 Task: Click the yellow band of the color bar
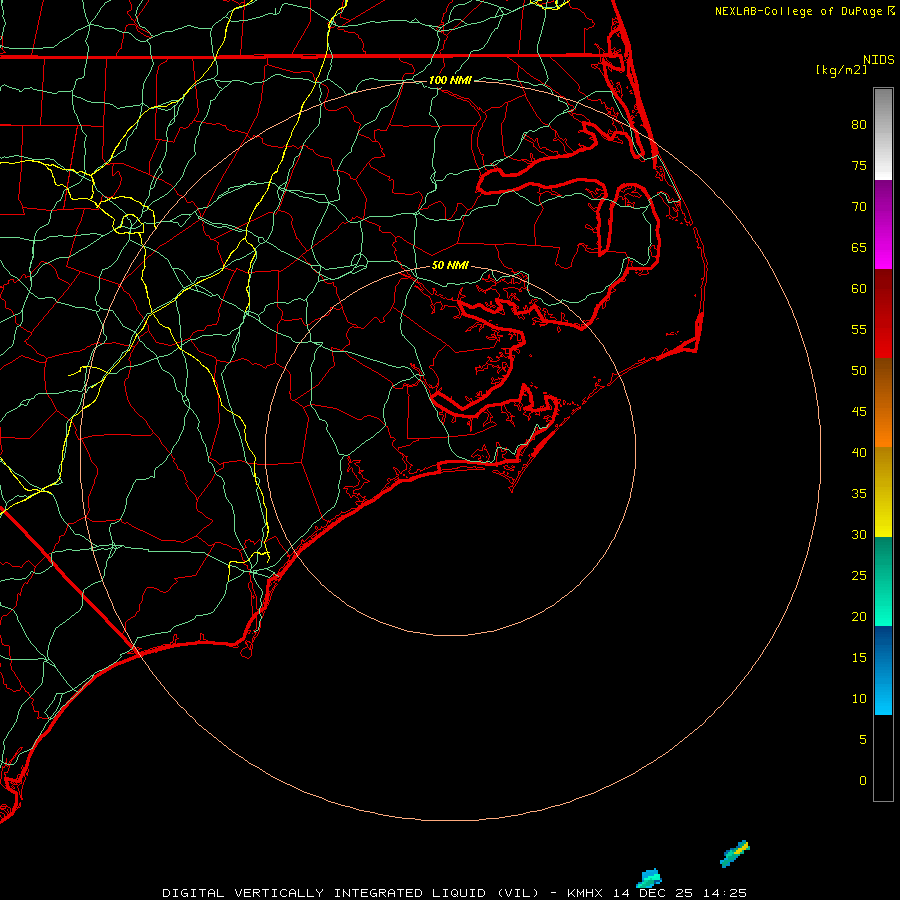click(883, 492)
